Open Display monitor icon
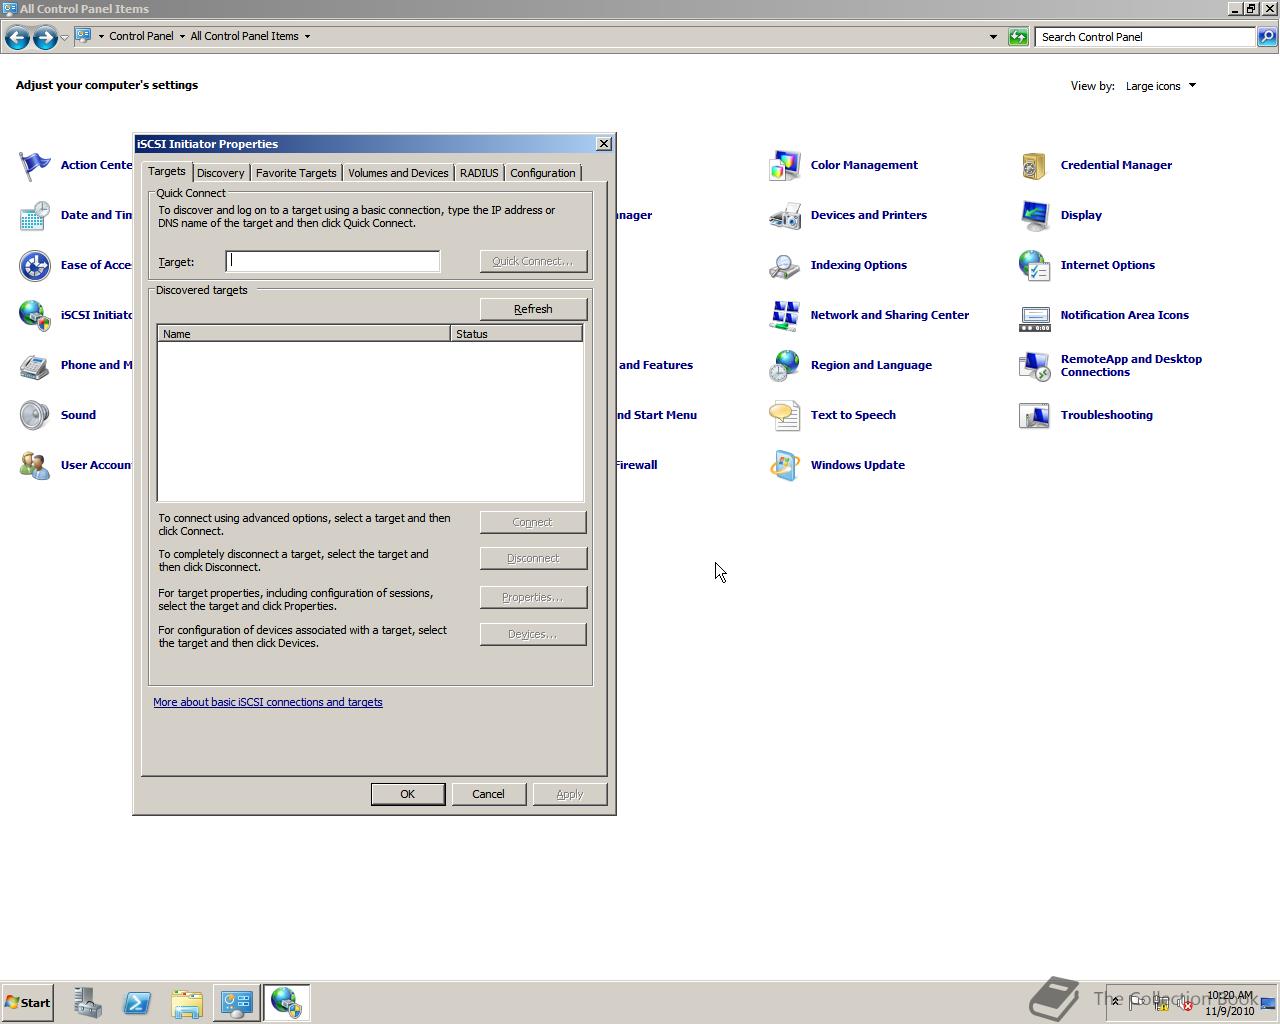 coord(1035,215)
